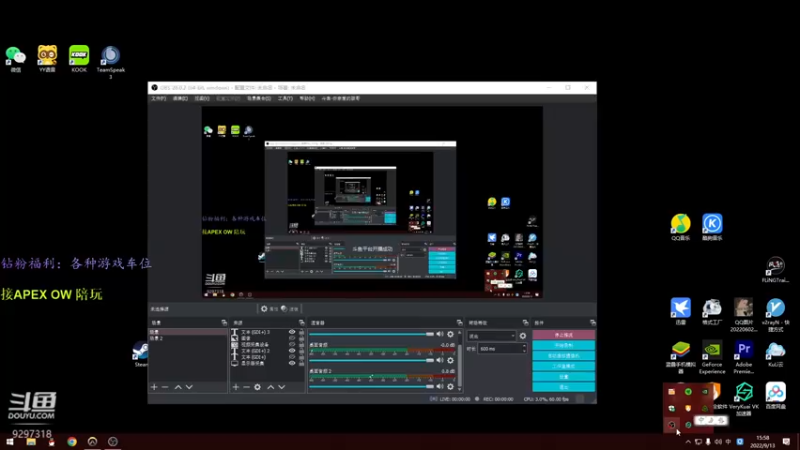Open the transition properties gear
The image size is (800, 450).
click(x=522, y=336)
